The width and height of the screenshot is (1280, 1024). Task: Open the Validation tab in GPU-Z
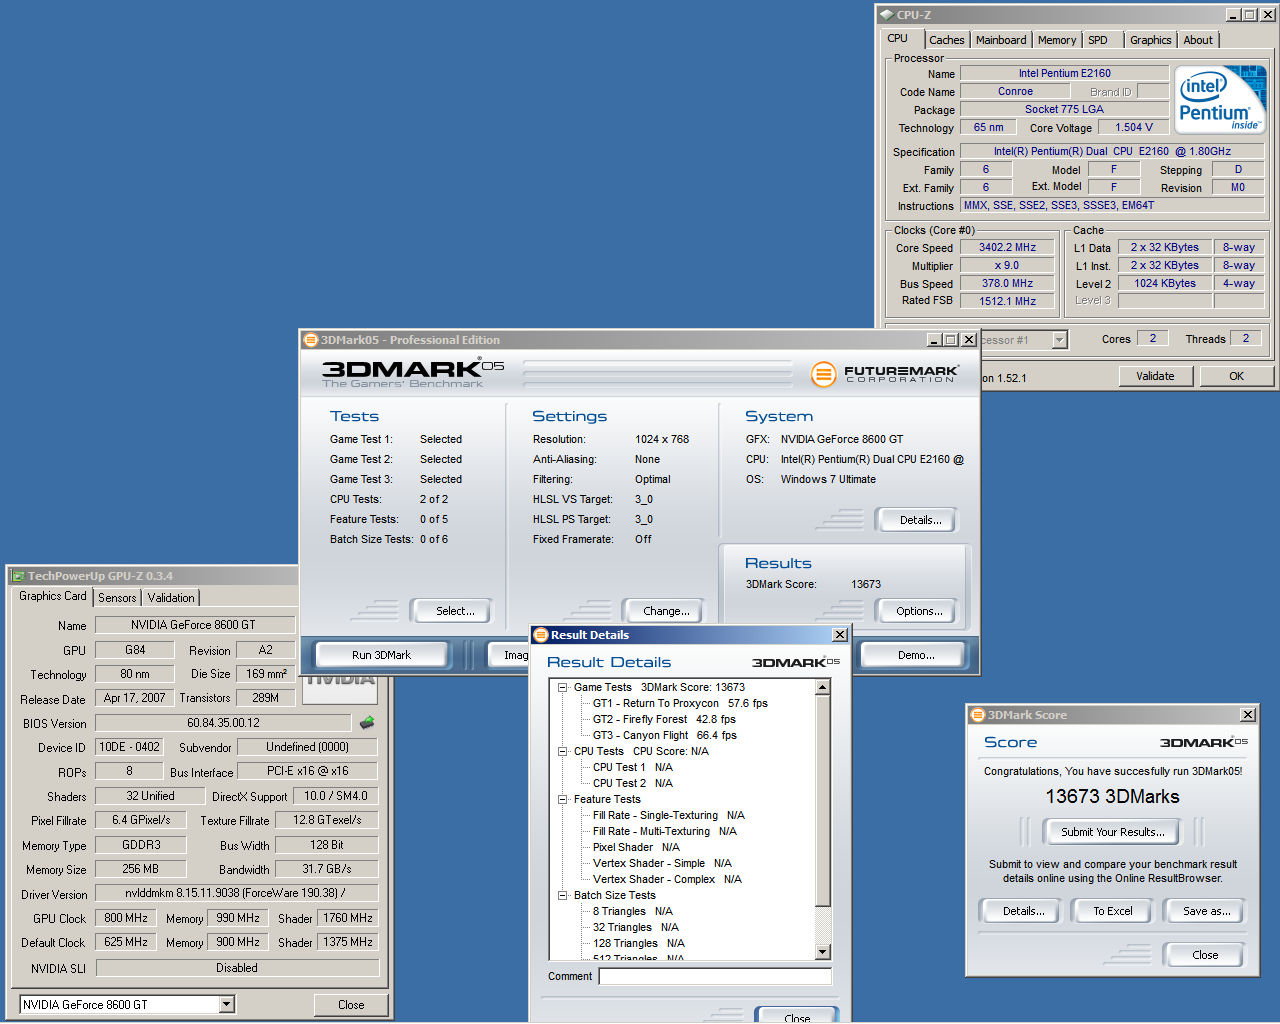[x=171, y=598]
